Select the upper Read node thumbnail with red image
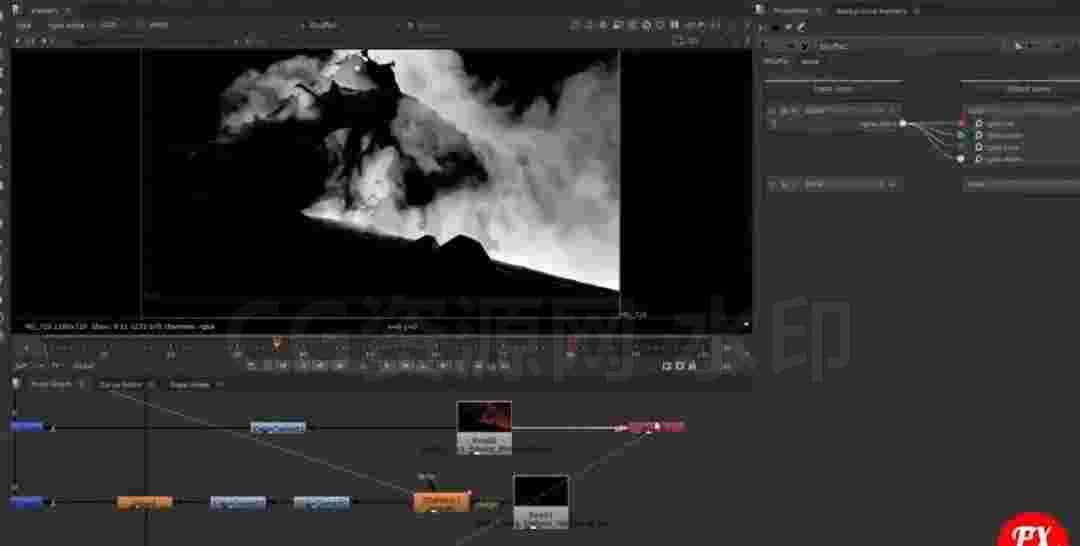The width and height of the screenshot is (1080, 546). coord(484,428)
